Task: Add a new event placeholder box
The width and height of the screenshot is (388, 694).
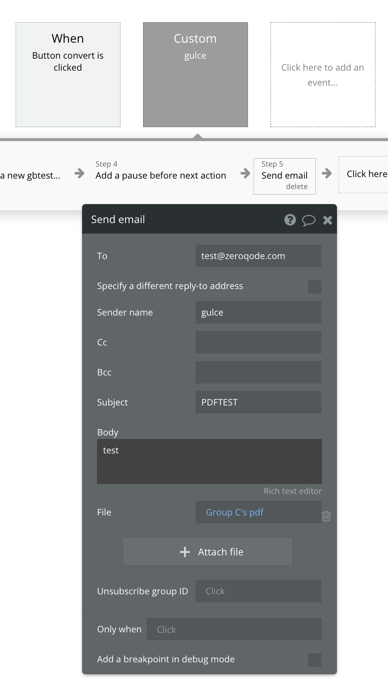Action: (323, 74)
